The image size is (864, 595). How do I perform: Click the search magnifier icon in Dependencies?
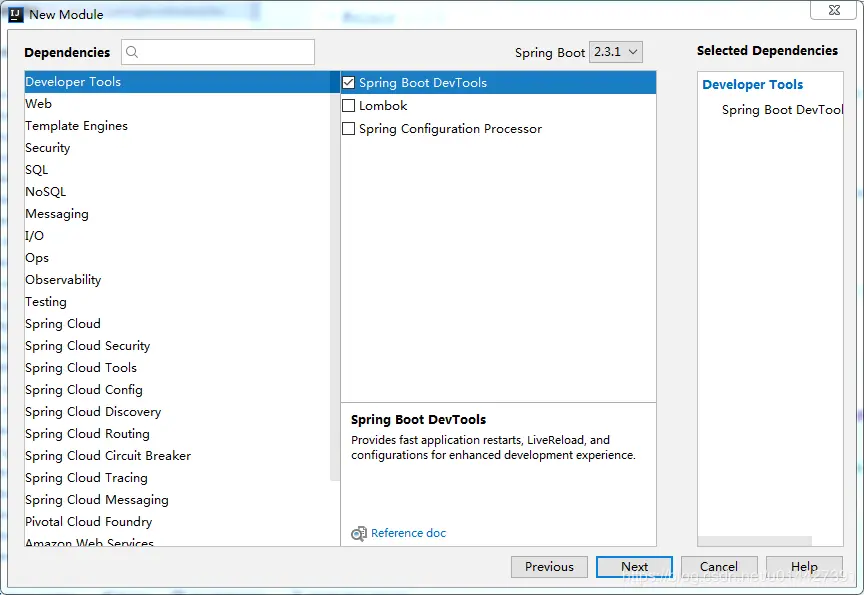coord(132,52)
